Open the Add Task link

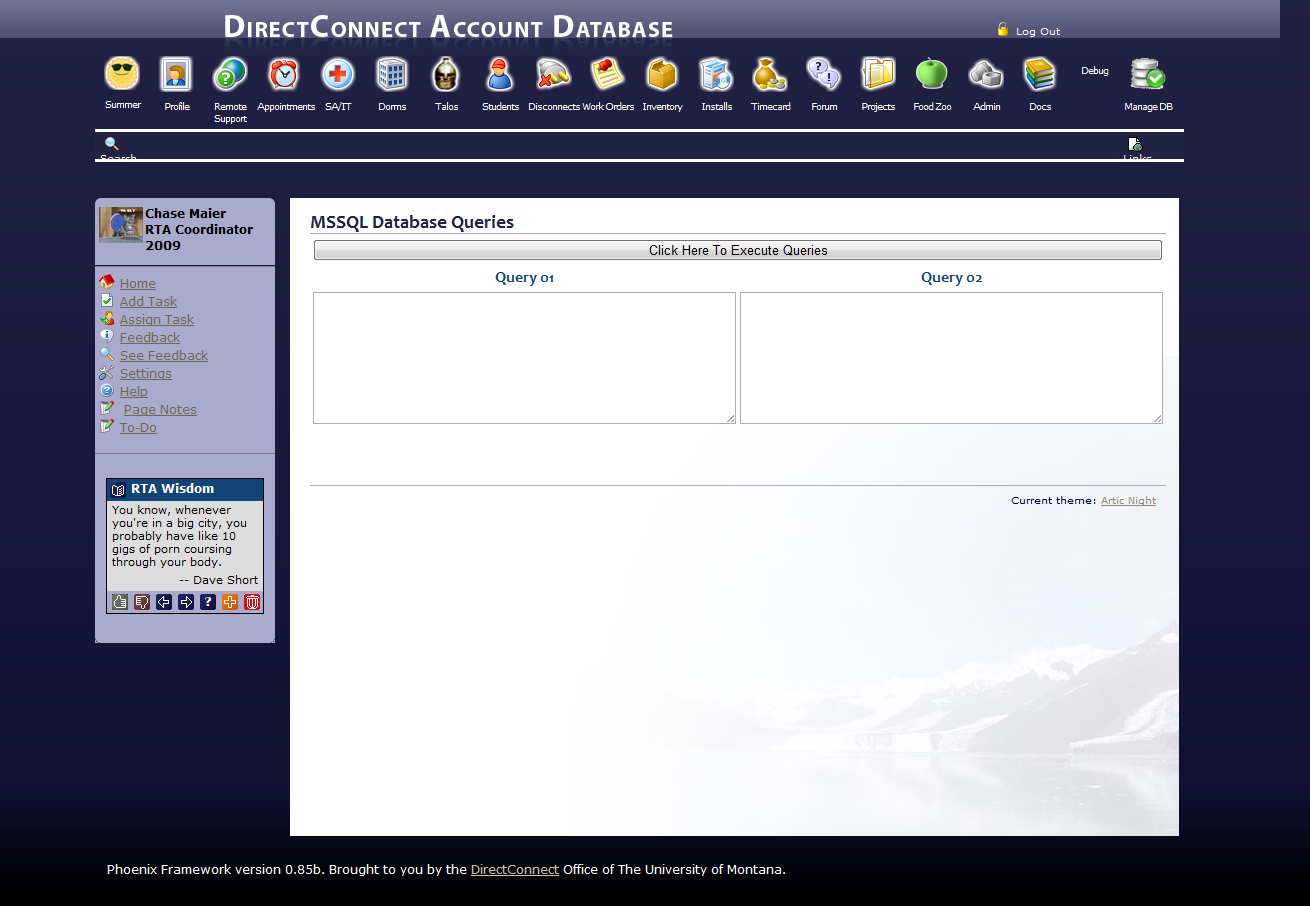pyautogui.click(x=148, y=302)
